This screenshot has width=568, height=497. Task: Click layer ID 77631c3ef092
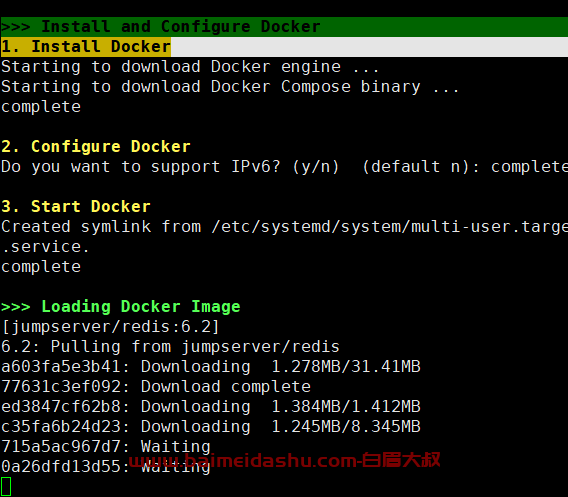coord(60,387)
